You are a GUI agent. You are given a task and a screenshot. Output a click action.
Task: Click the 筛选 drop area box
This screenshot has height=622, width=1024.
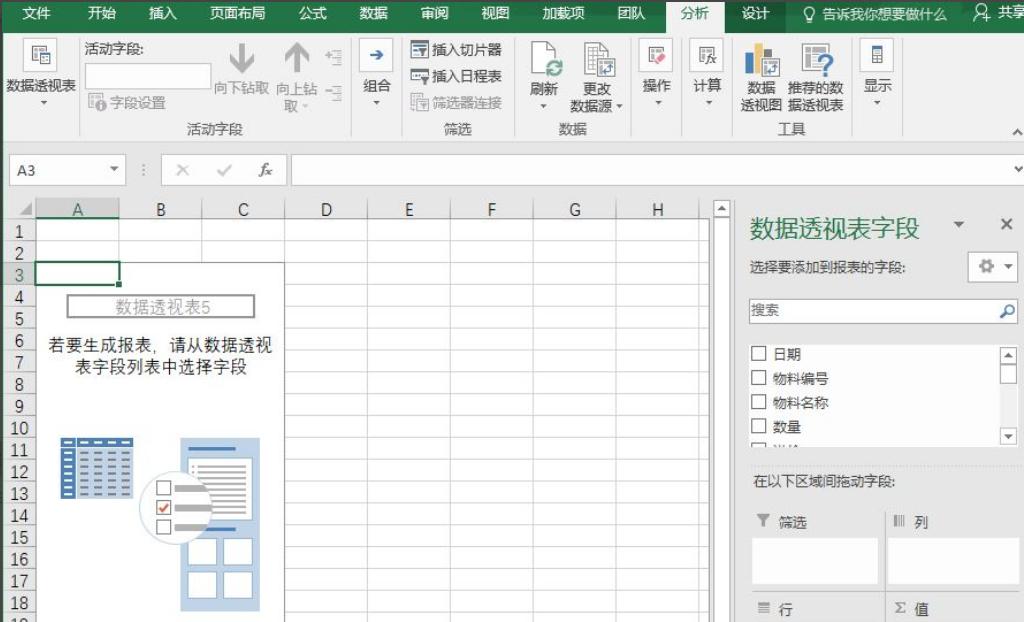[x=815, y=561]
